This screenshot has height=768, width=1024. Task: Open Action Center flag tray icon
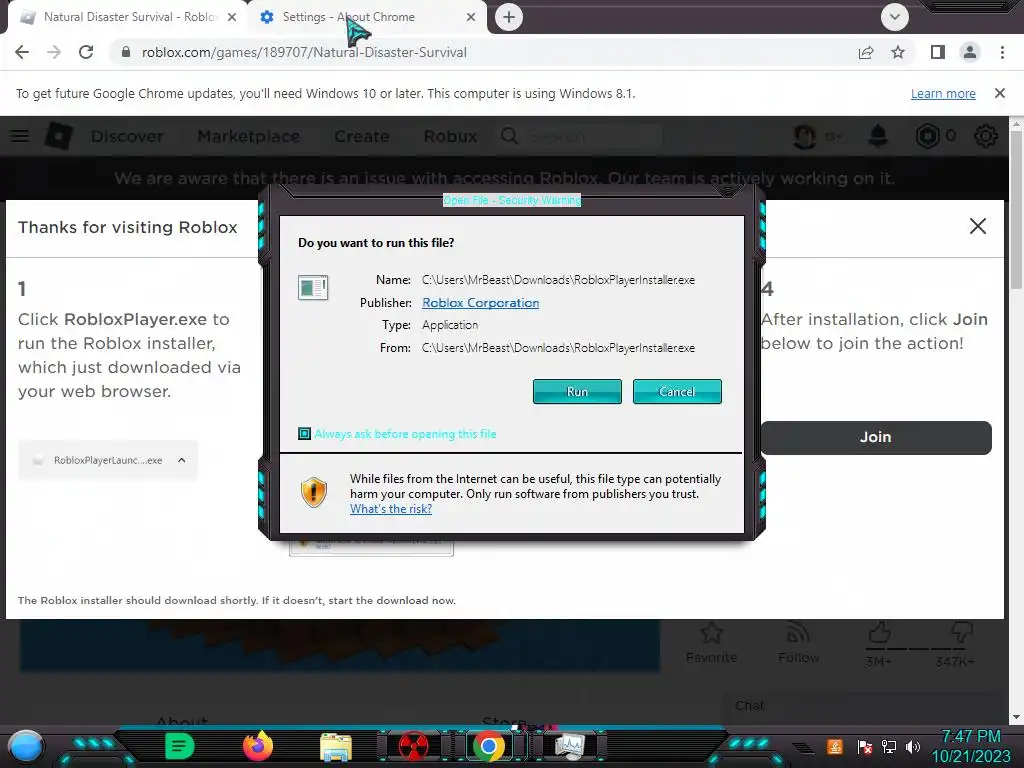click(x=865, y=746)
